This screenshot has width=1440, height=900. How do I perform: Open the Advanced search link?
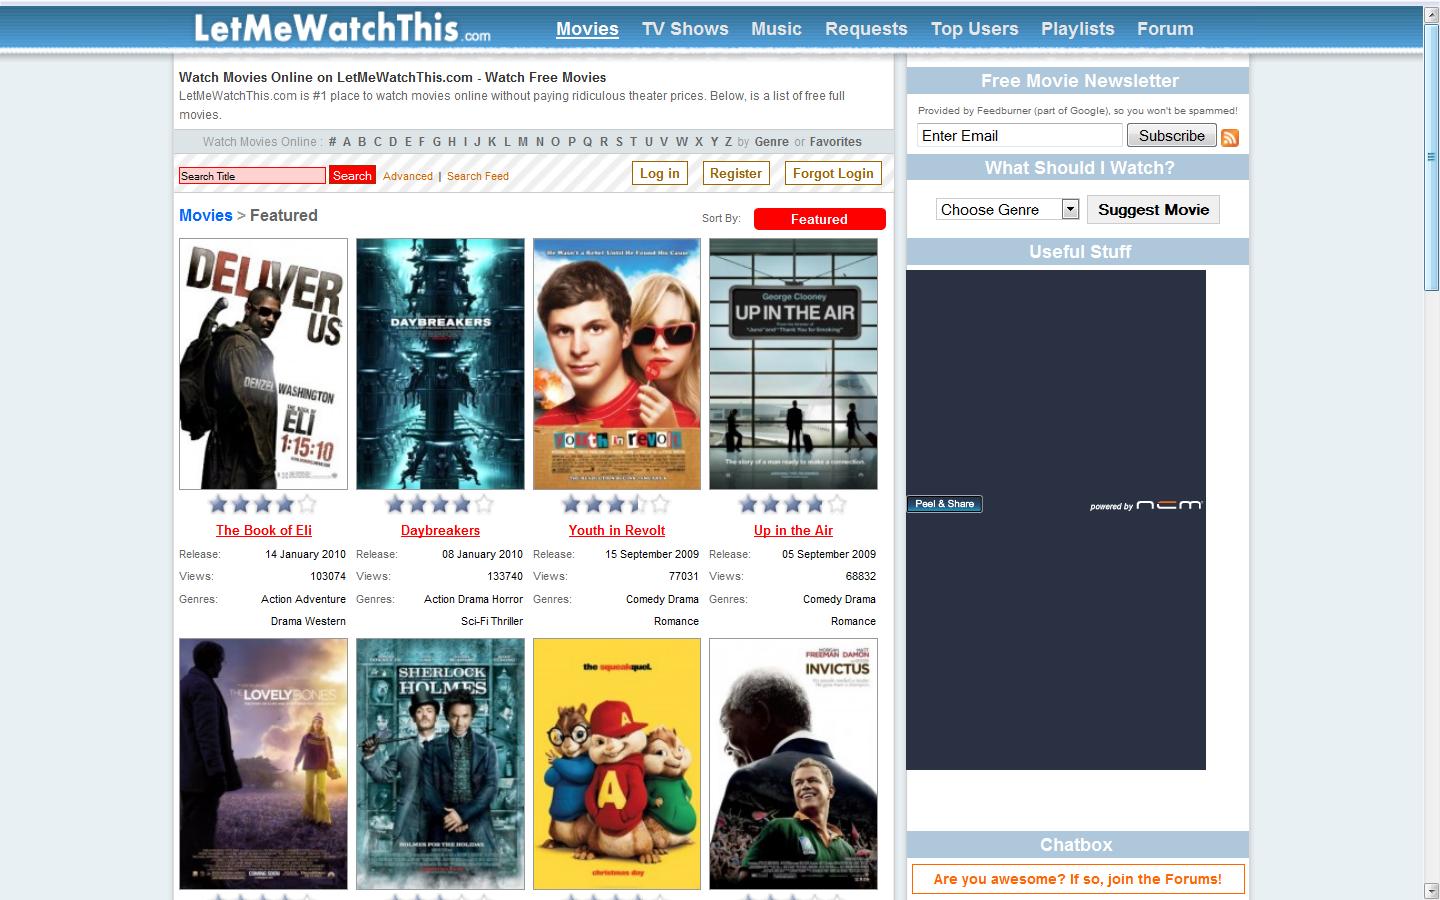pos(408,176)
